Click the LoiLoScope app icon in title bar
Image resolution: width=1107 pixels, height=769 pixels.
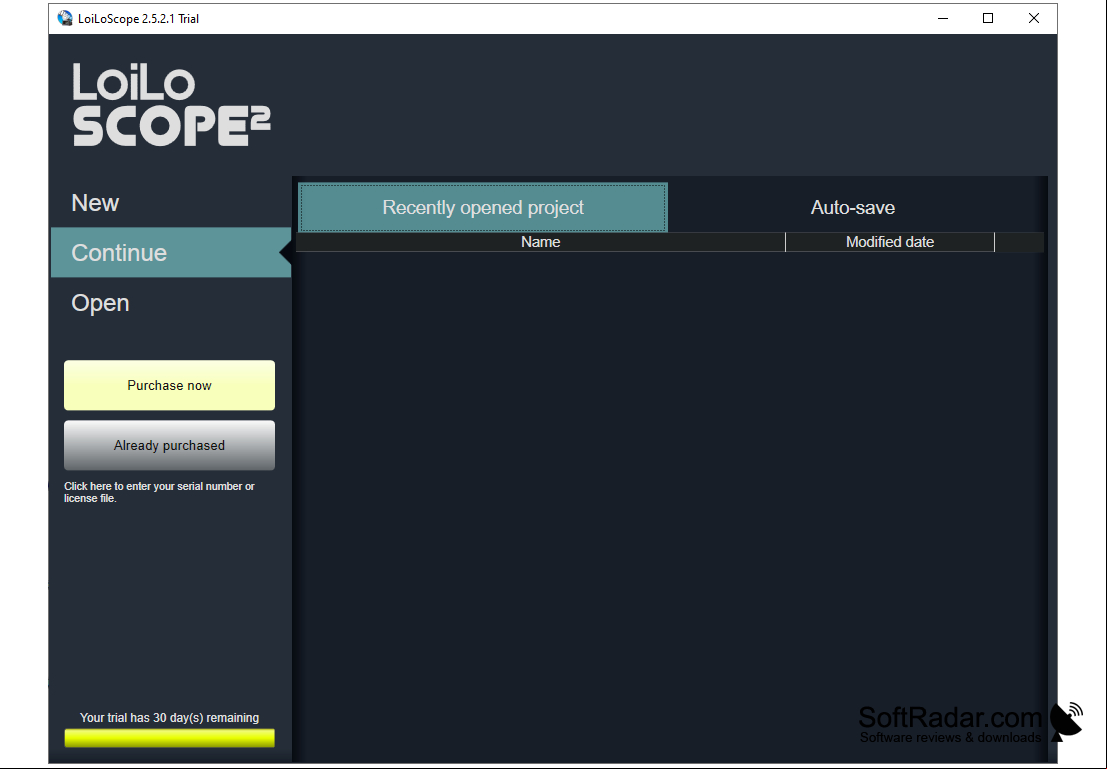65,18
